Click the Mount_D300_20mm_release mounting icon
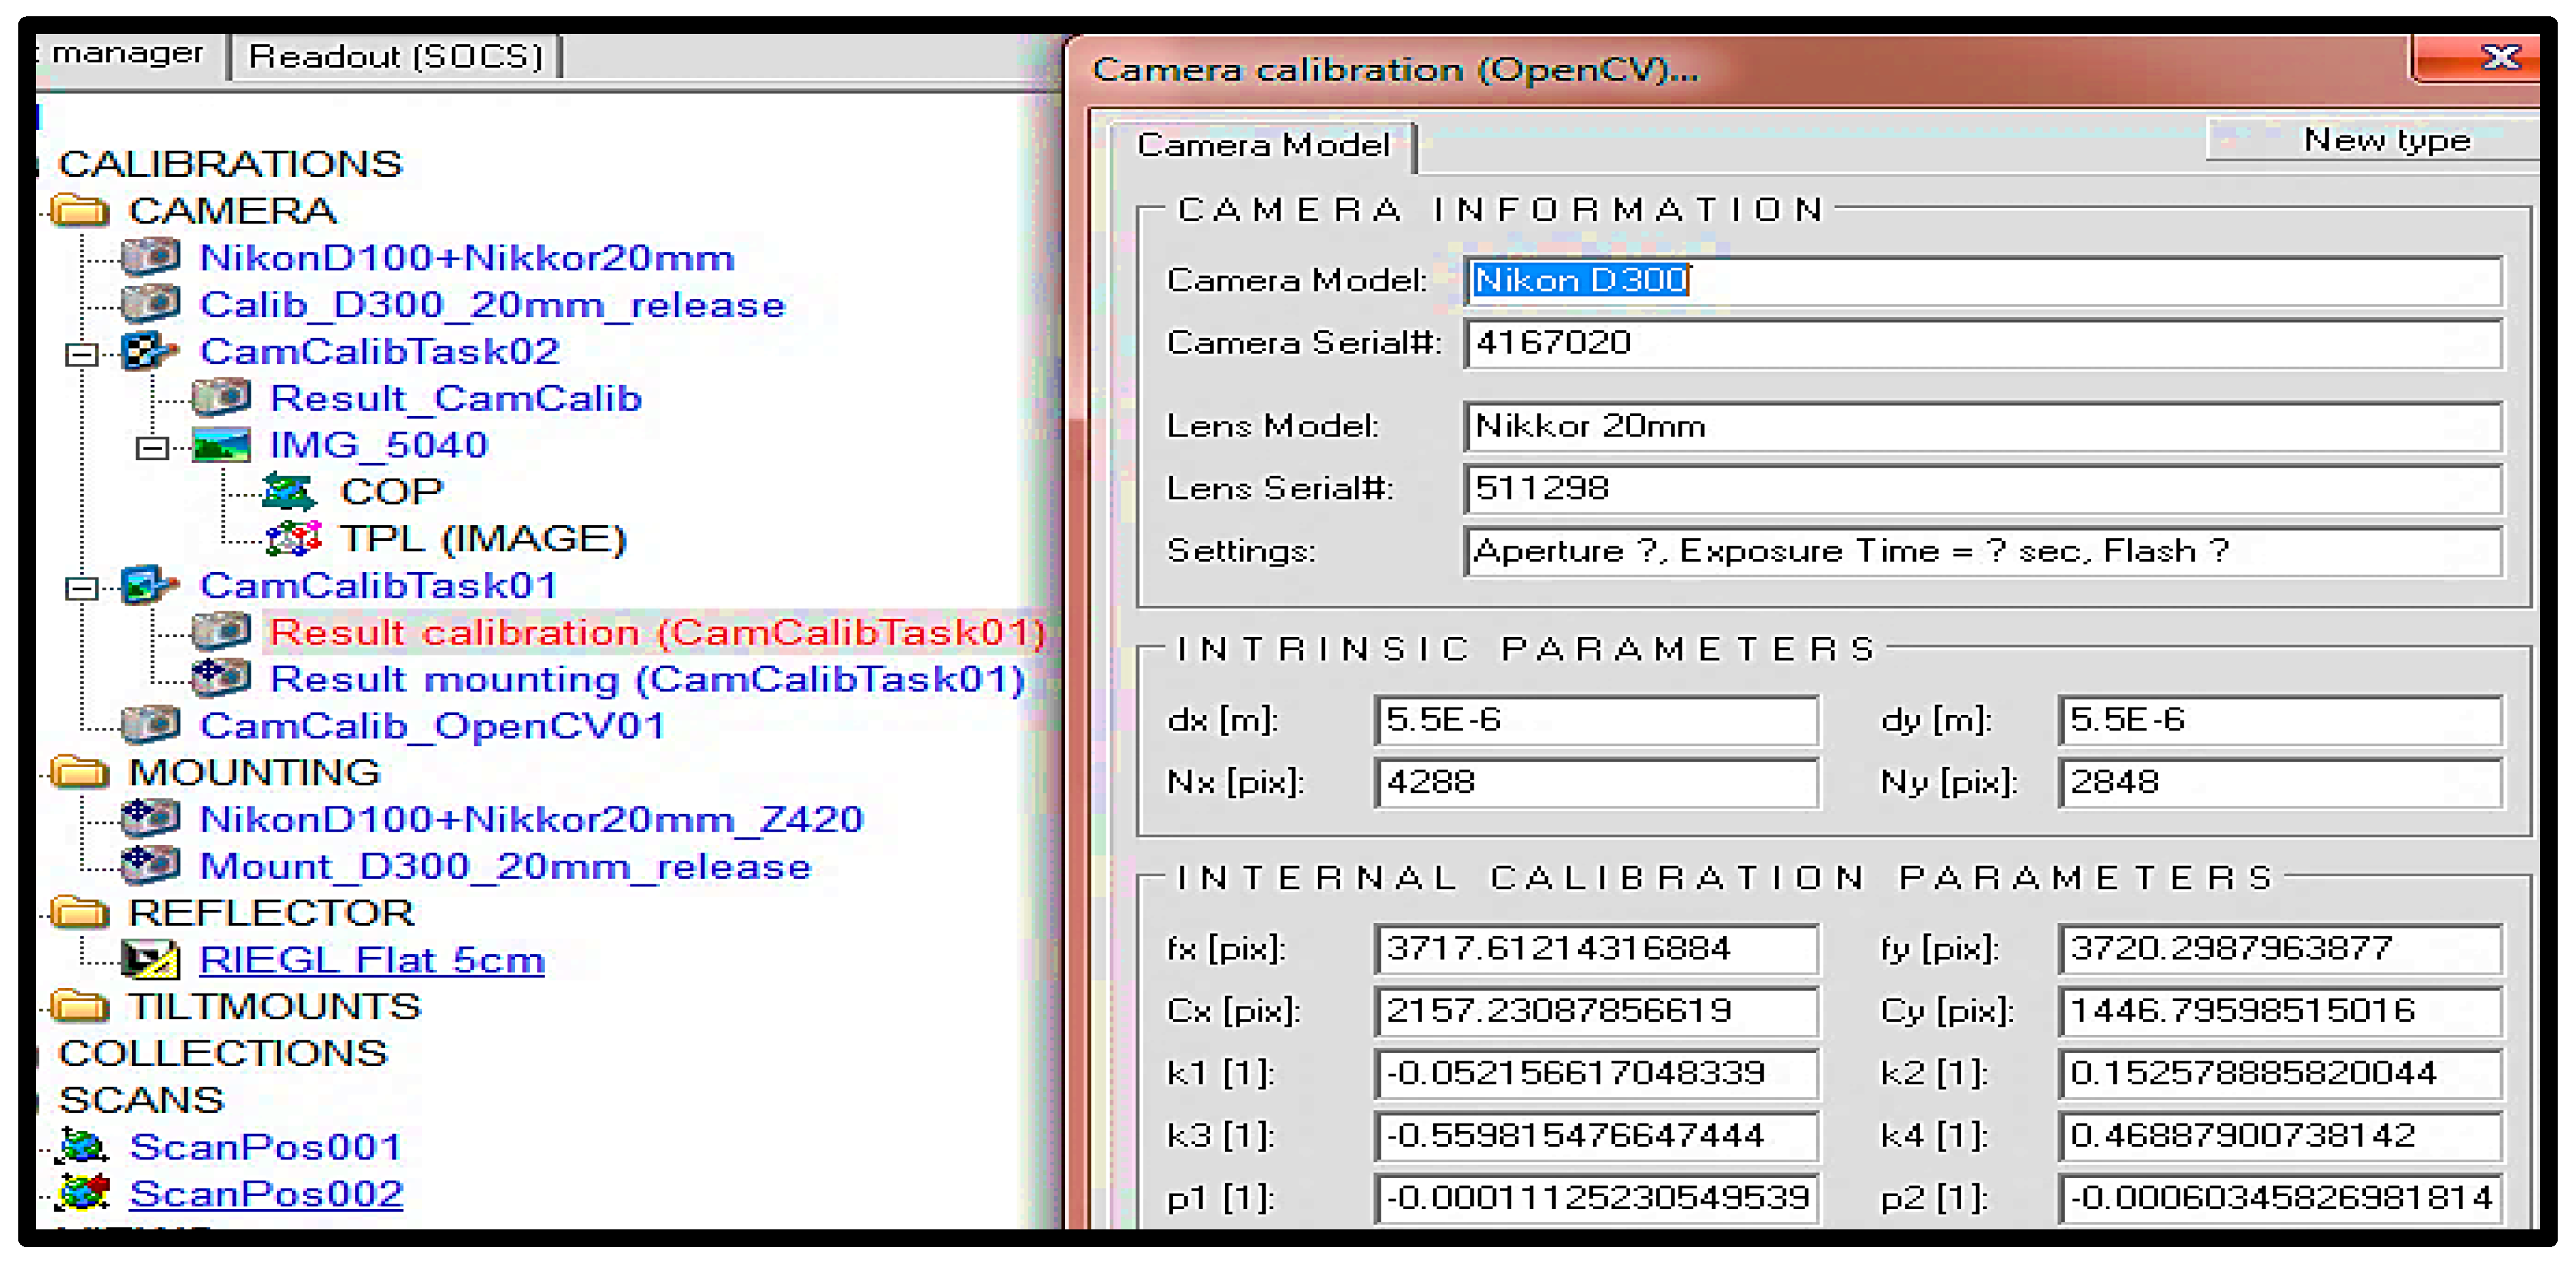 click(x=151, y=866)
